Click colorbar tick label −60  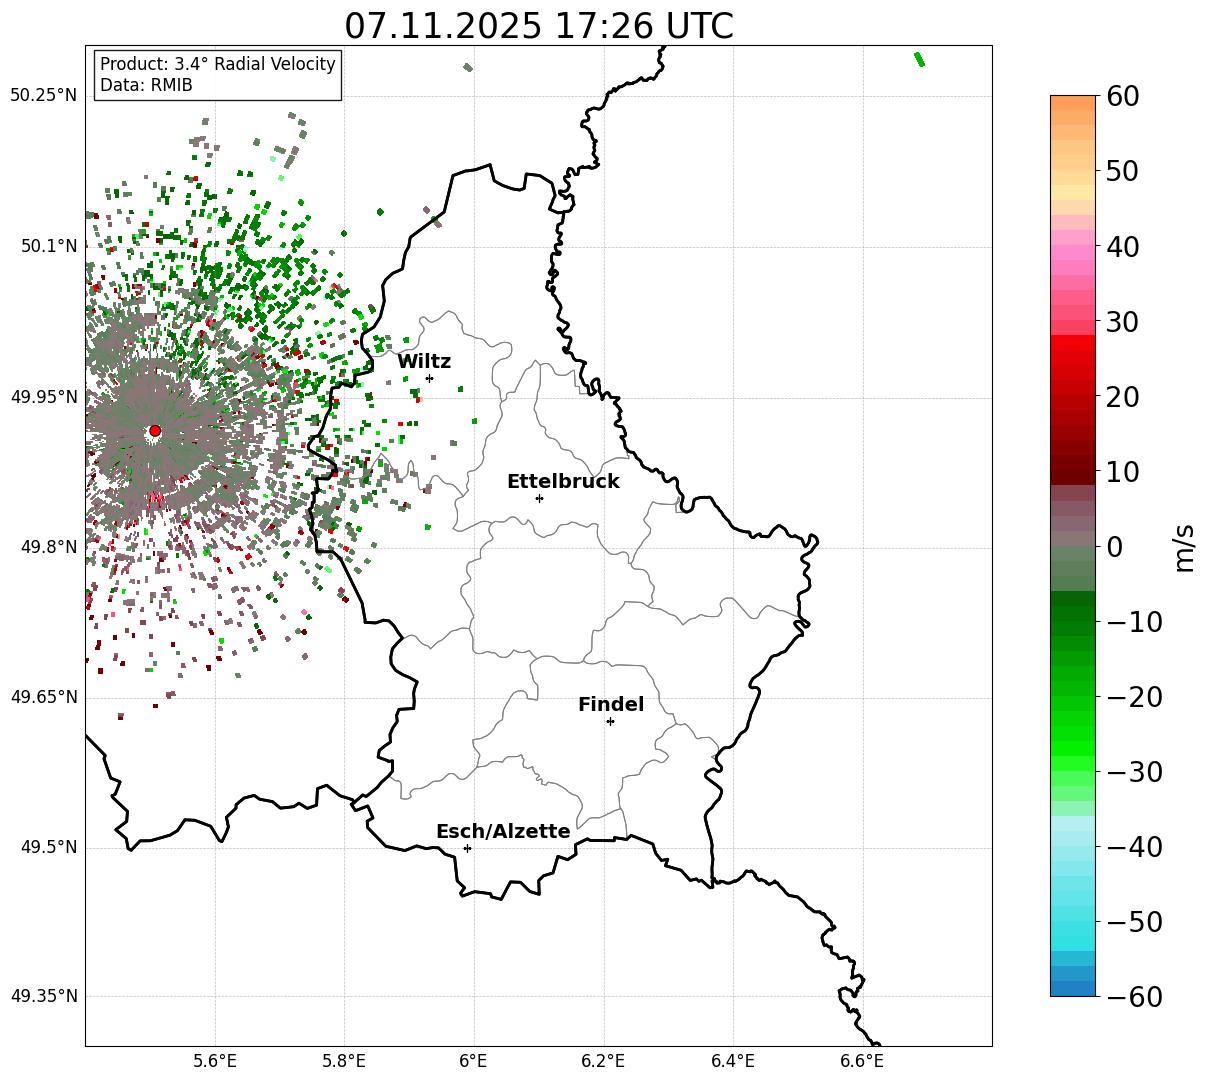pyautogui.click(x=1134, y=997)
